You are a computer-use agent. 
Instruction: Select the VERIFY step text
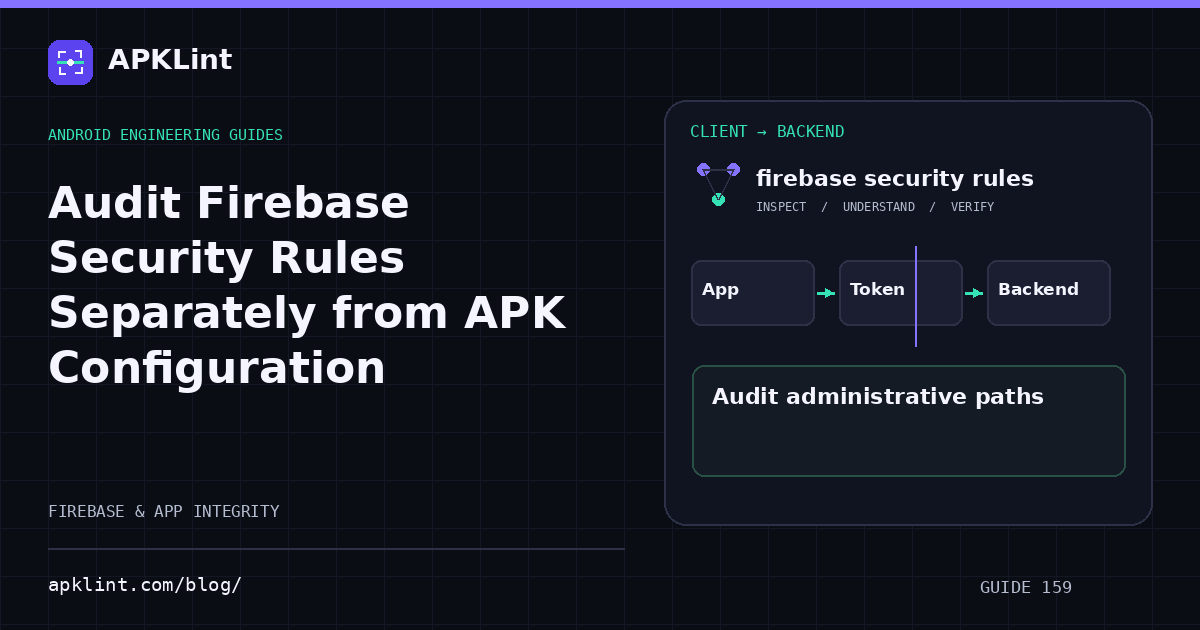tap(972, 207)
